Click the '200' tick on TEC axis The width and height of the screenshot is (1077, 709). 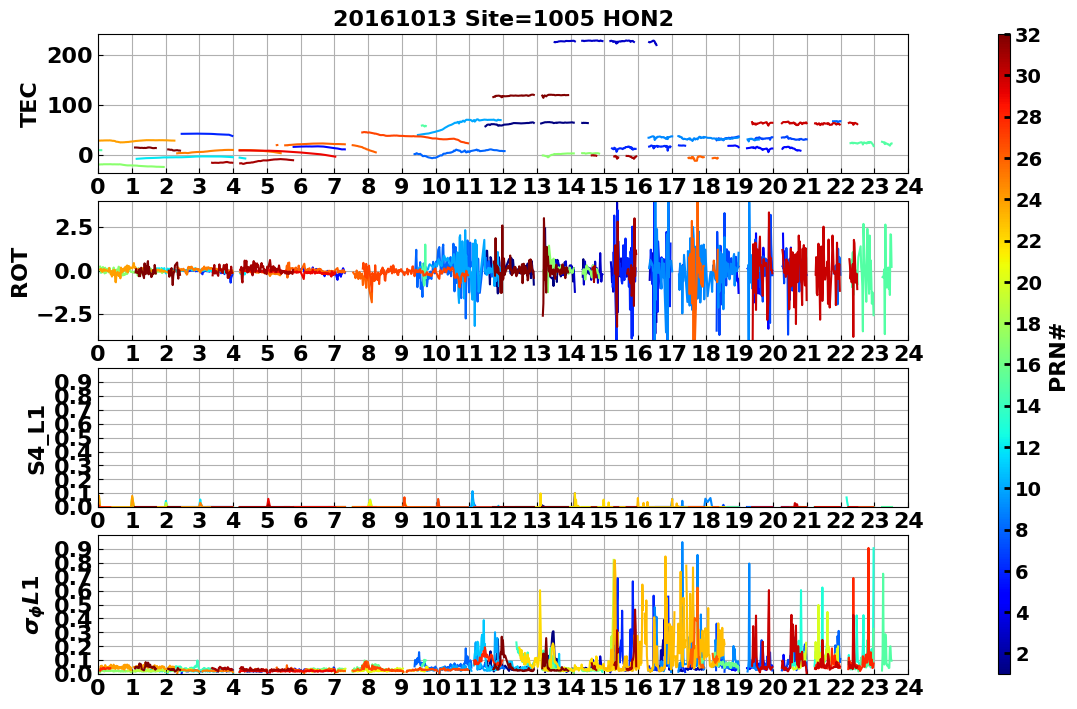[x=70, y=56]
